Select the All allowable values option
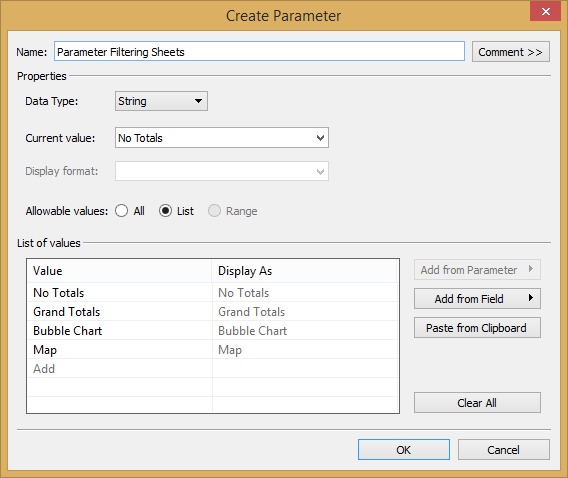The image size is (568, 478). pyautogui.click(x=121, y=211)
